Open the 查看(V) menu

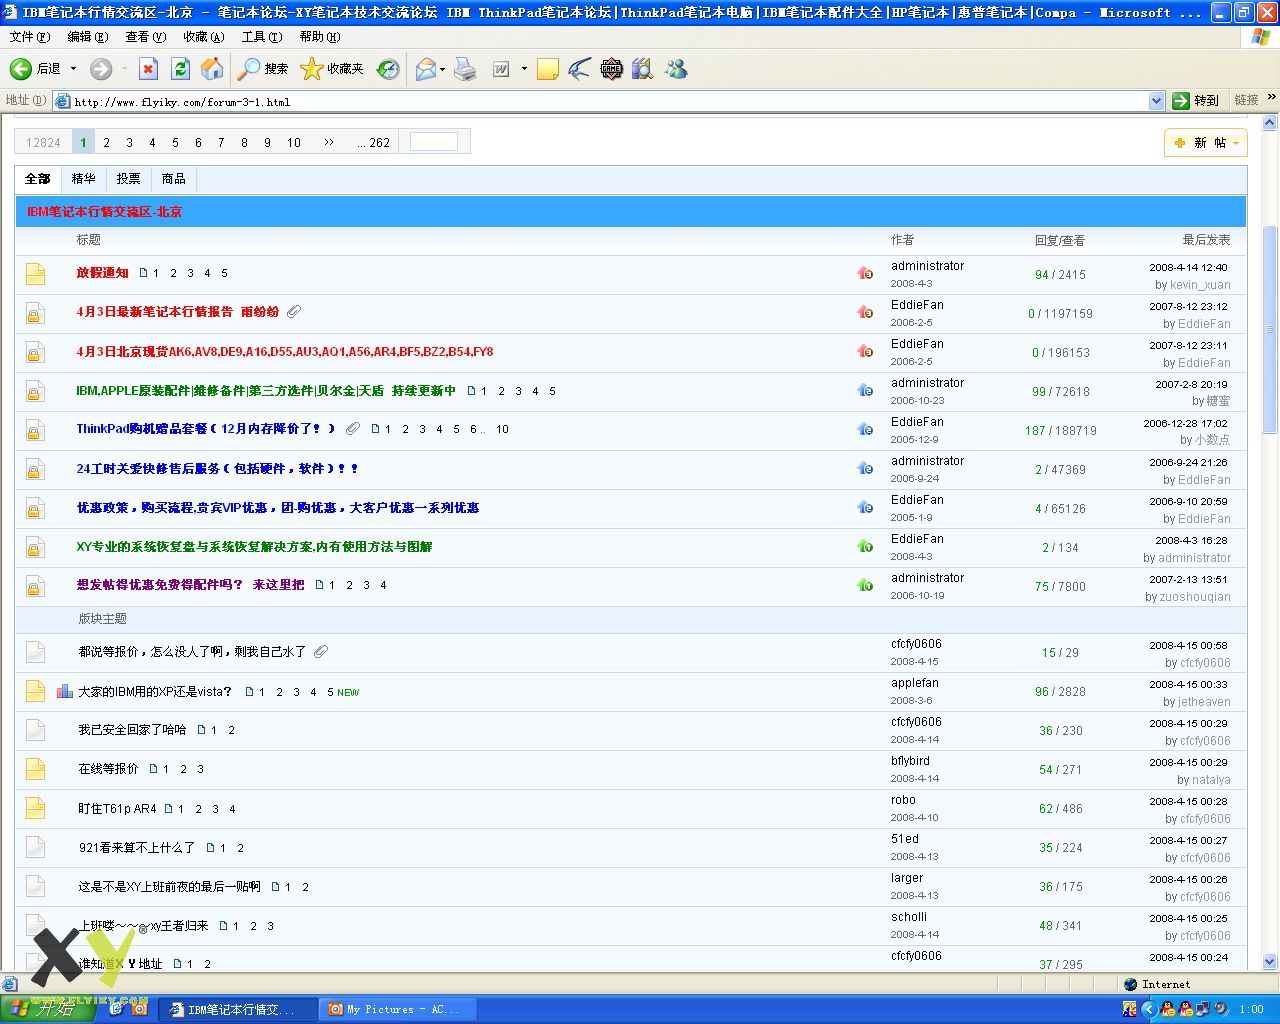click(x=146, y=37)
